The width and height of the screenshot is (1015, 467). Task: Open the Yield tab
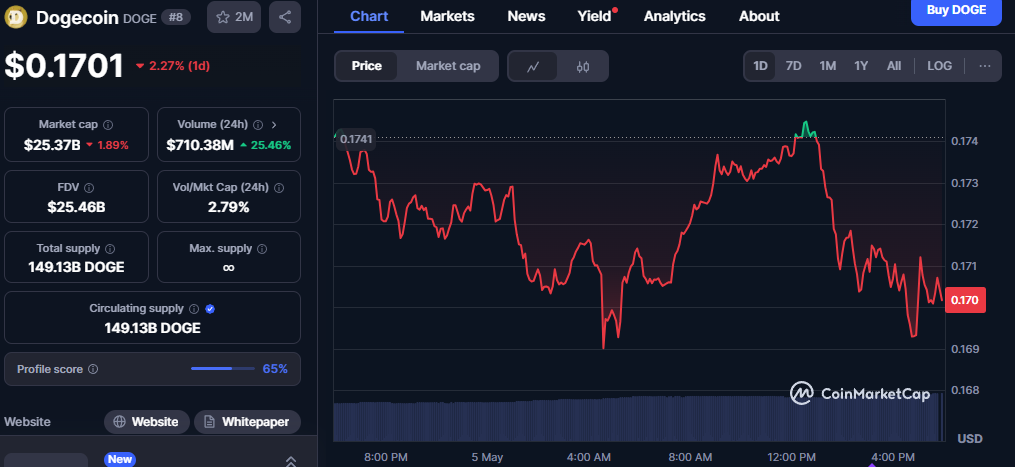click(x=596, y=16)
